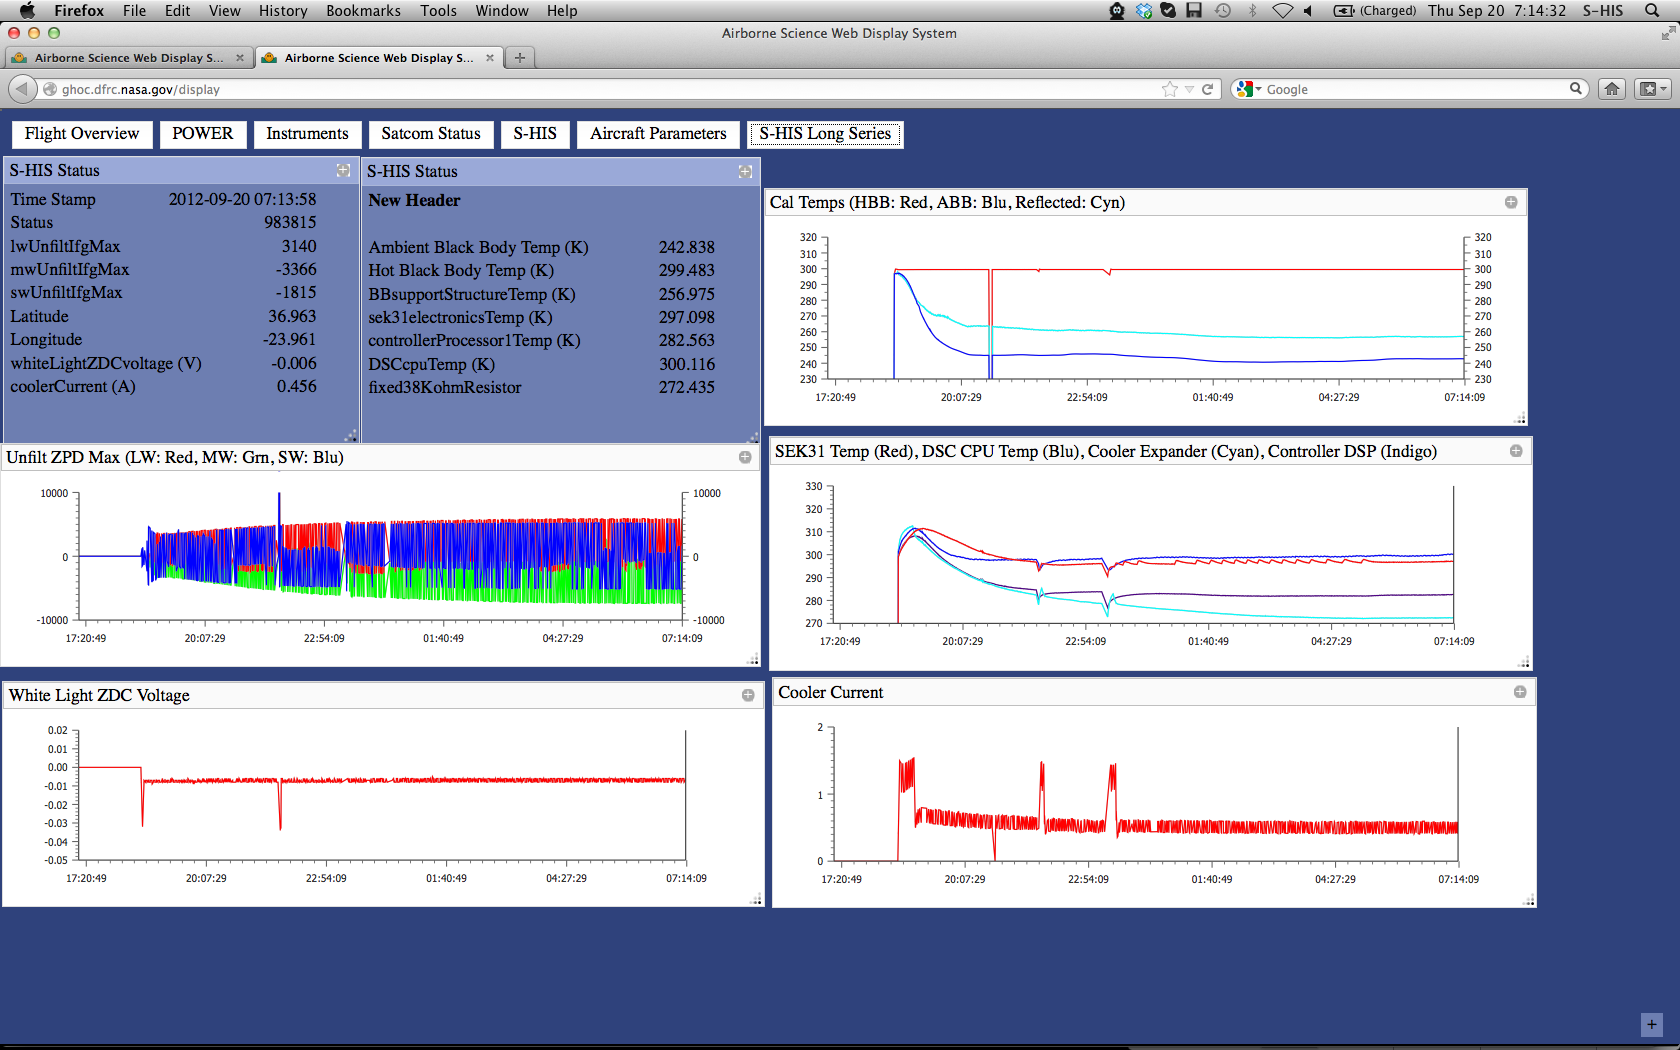Click the reload page icon
The width and height of the screenshot is (1680, 1050).
[1207, 89]
